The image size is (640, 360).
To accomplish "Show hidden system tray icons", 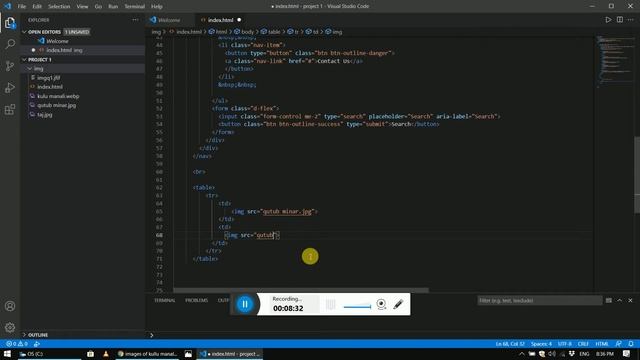I will click(522, 354).
